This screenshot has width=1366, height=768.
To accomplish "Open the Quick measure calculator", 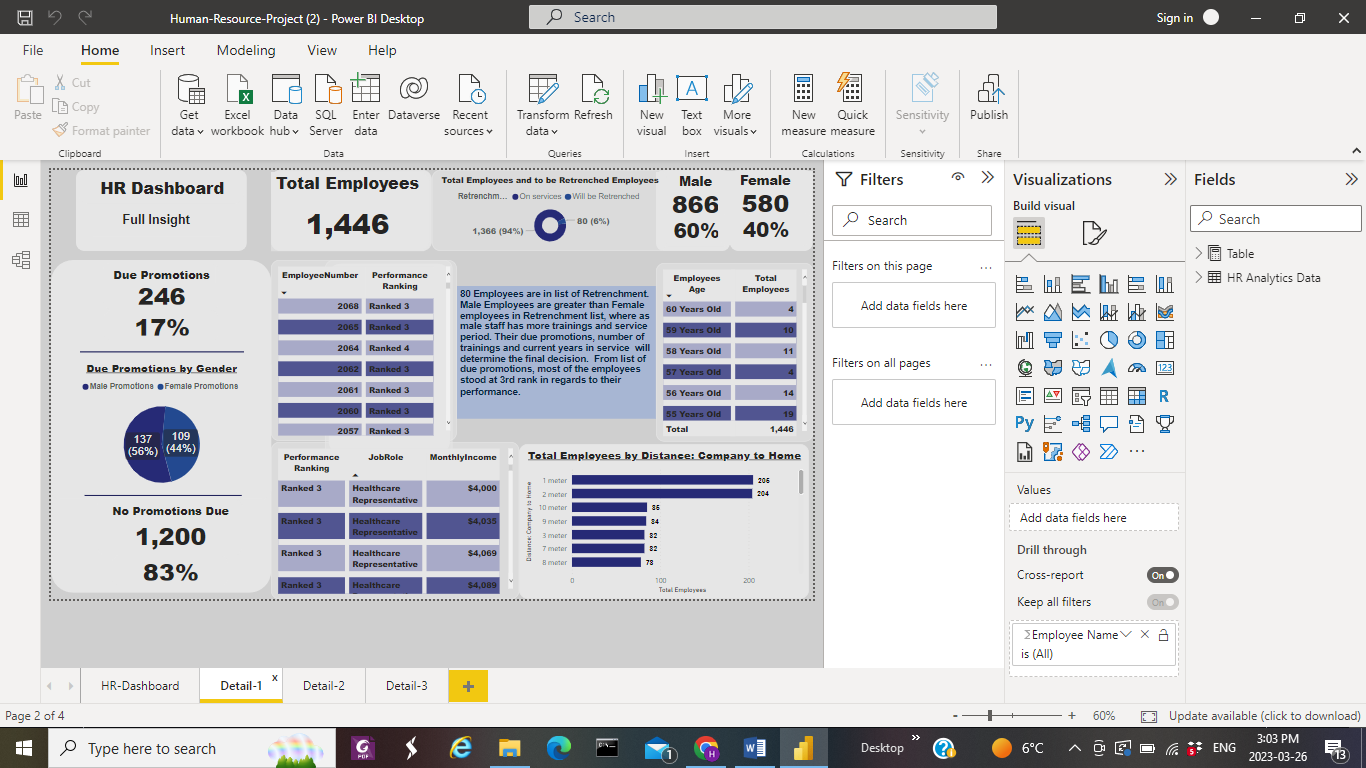I will (852, 104).
